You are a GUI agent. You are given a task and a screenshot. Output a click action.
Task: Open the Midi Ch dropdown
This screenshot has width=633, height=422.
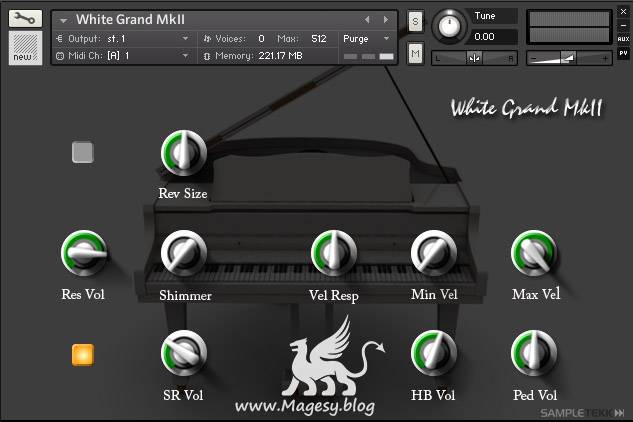pyautogui.click(x=185, y=55)
